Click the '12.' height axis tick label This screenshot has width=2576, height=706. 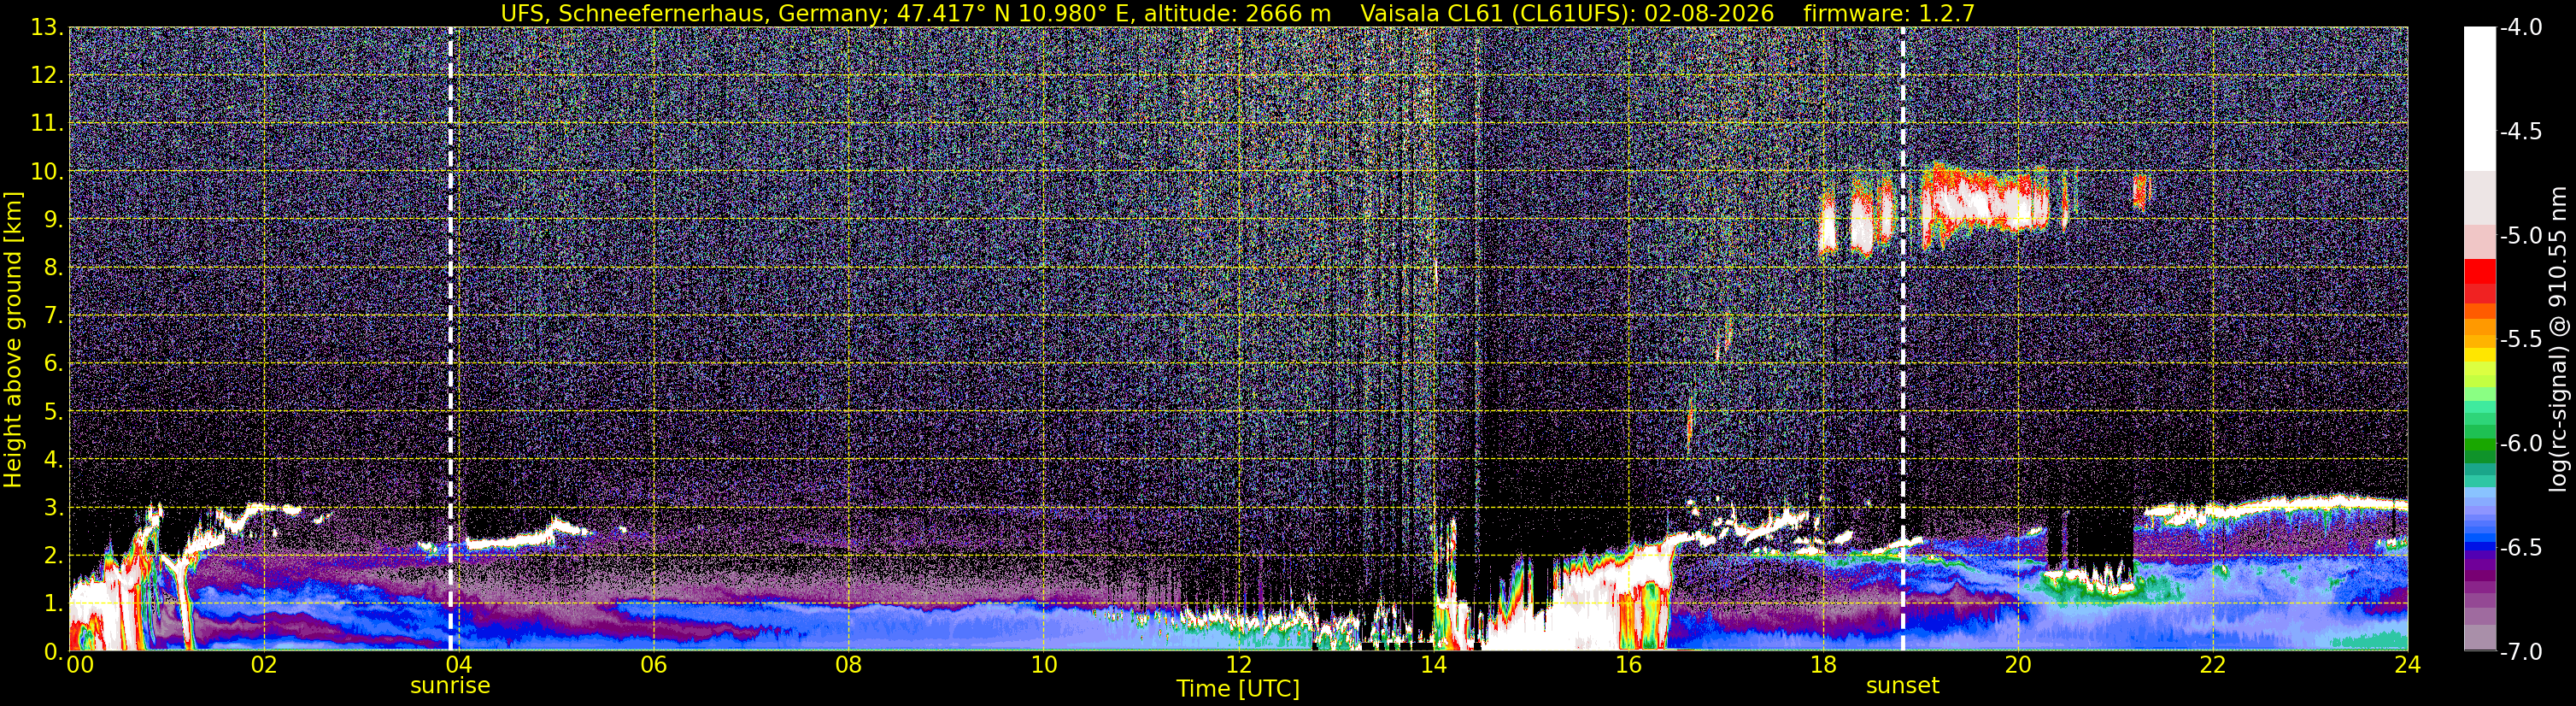[46, 76]
